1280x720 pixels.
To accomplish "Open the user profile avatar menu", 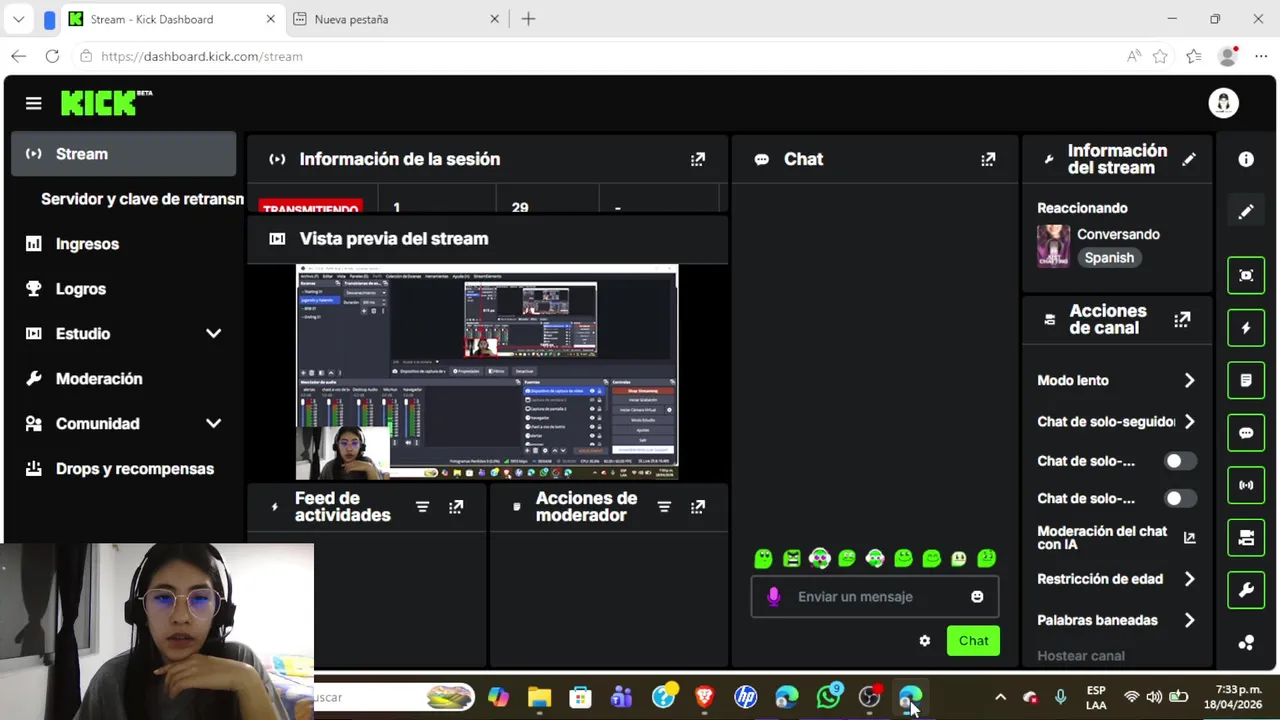I will pyautogui.click(x=1223, y=103).
